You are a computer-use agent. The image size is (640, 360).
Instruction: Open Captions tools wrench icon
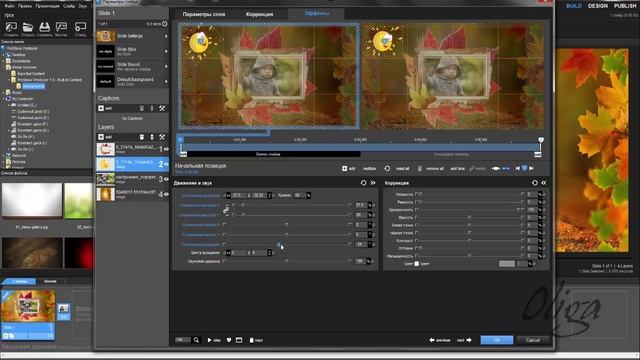[x=162, y=108]
